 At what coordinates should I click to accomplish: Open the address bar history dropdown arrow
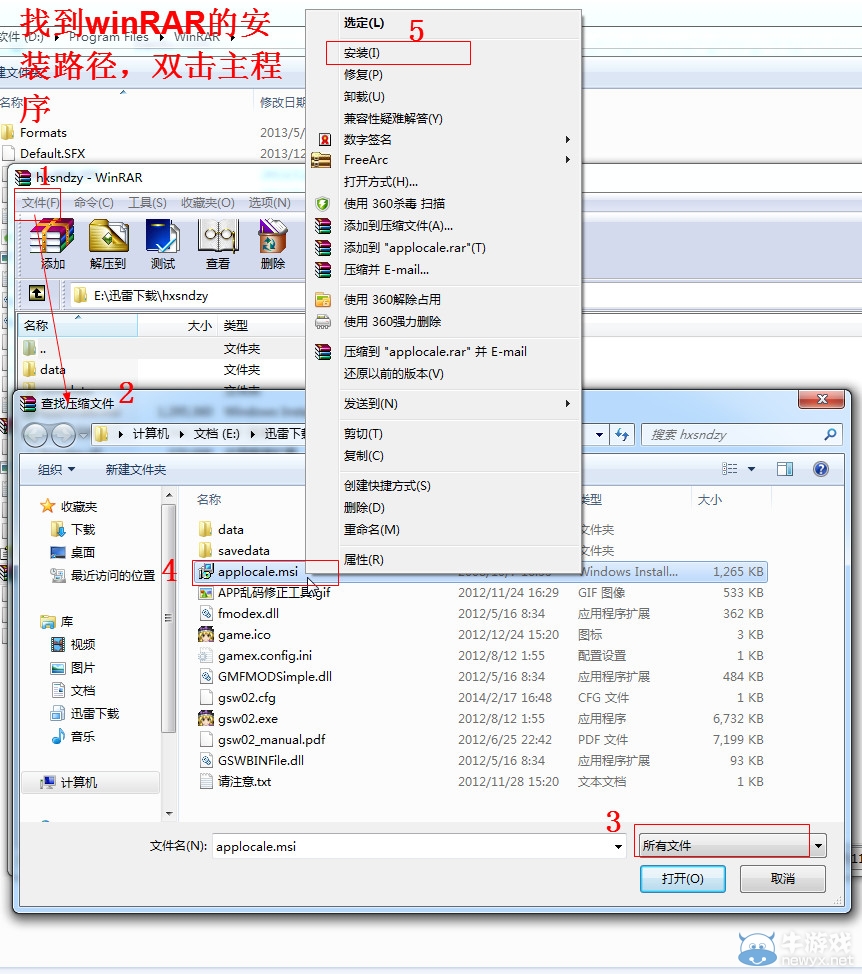tap(599, 434)
